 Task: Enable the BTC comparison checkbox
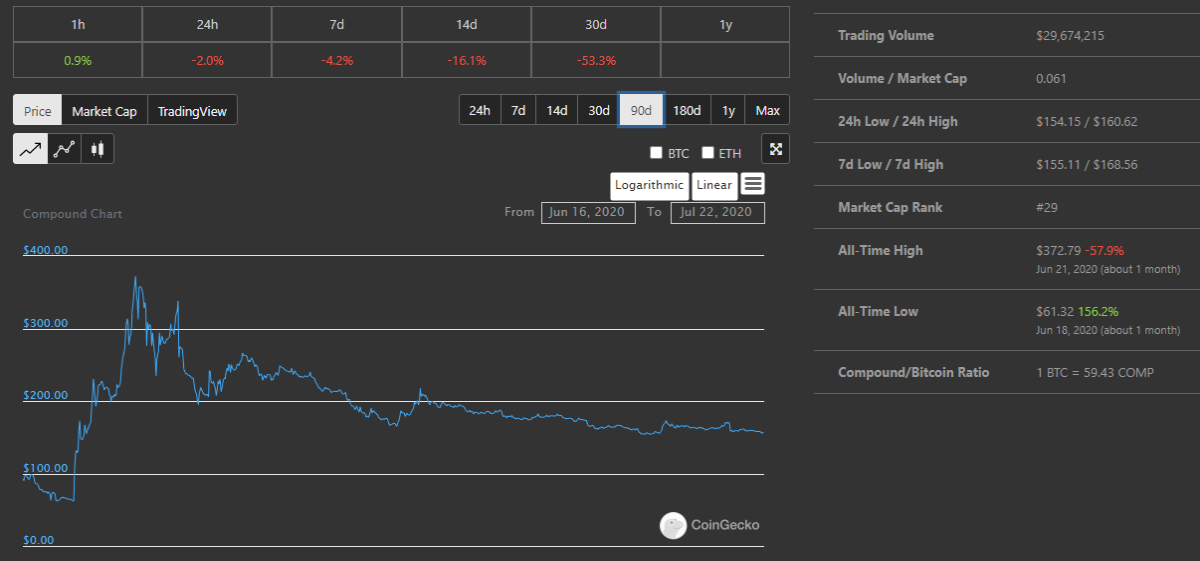[x=656, y=153]
